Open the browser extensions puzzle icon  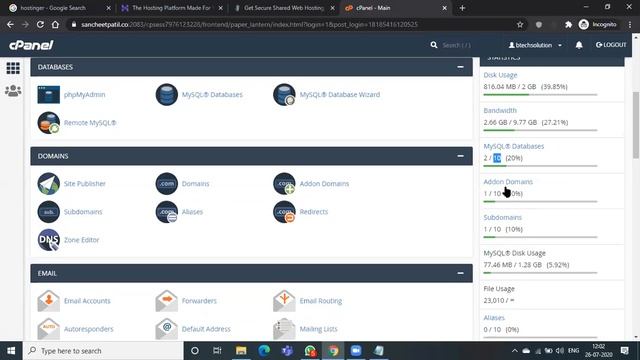[568, 24]
